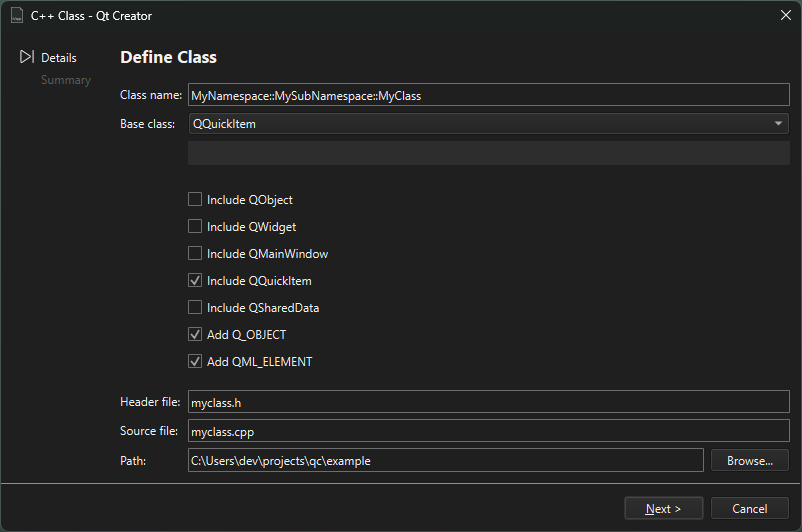802x532 pixels.
Task: Click the Details step arrow icon
Action: 27,58
